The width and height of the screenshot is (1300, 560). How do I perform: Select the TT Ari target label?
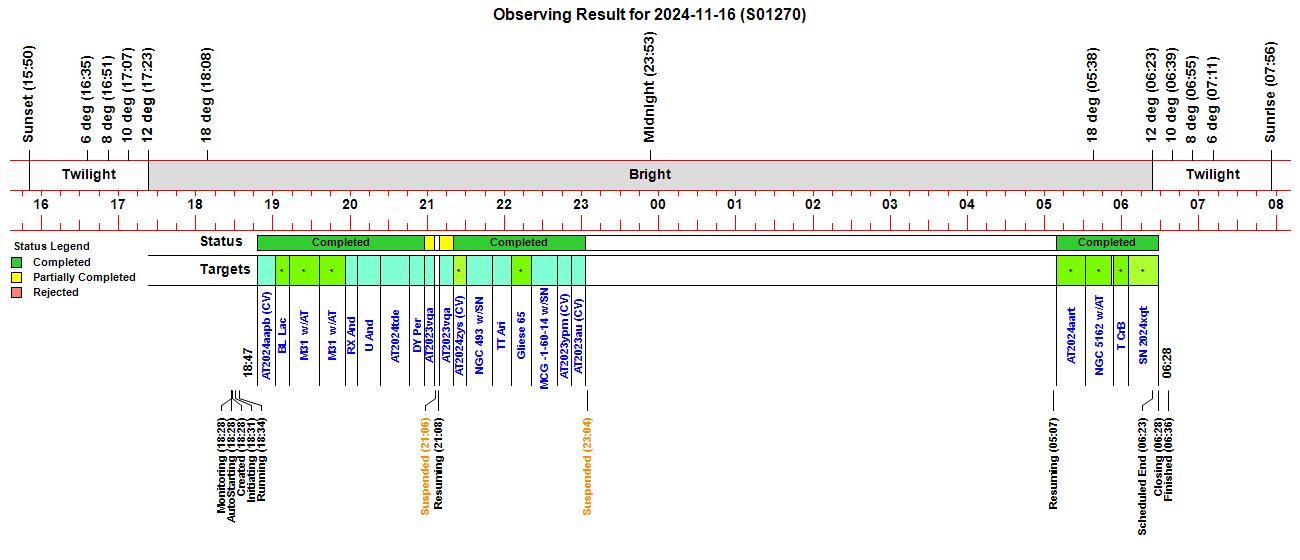click(502, 335)
